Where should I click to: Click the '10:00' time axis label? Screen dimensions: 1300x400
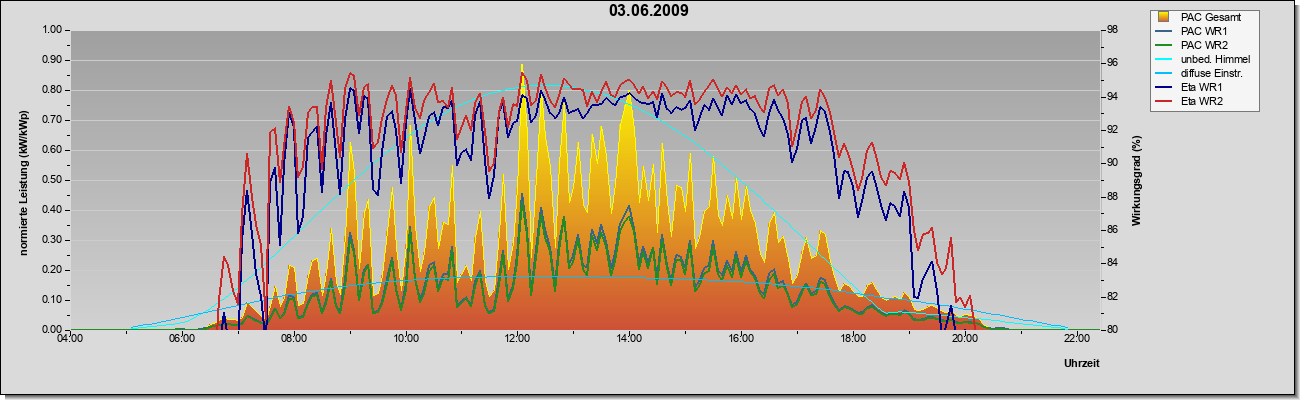tap(406, 339)
